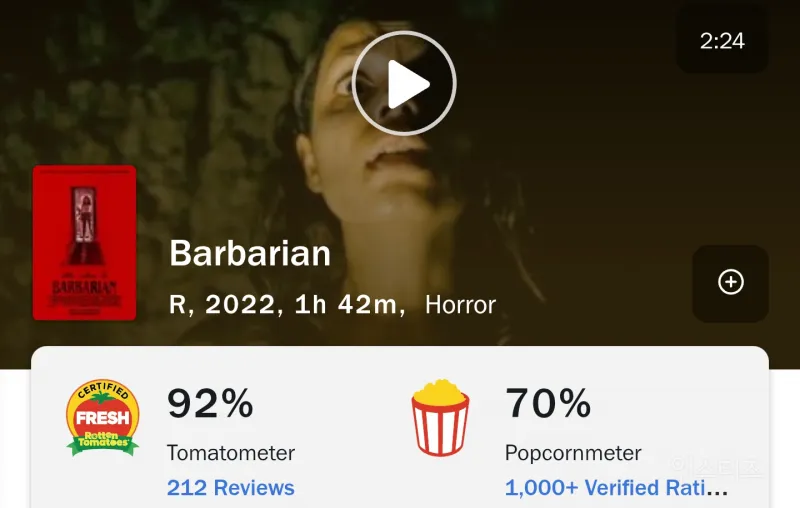
Task: Click the percent sign after 92
Action: click(x=237, y=404)
